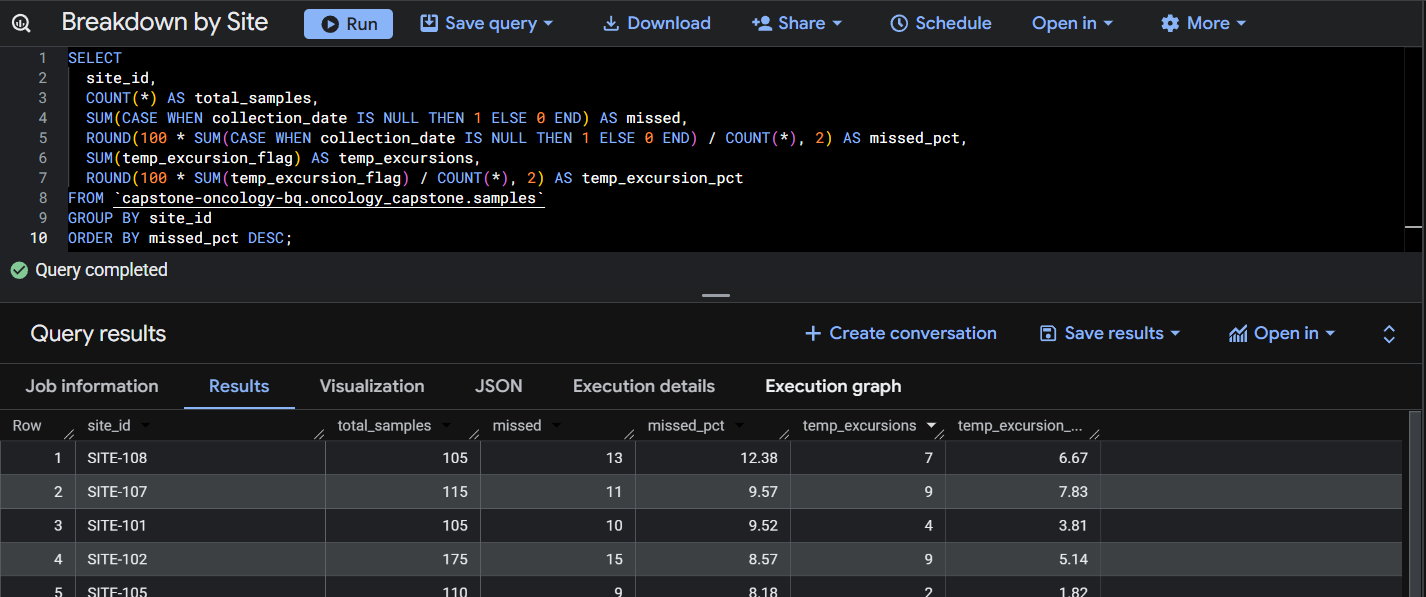Open results in another tool via chart icon
1426x597 pixels.
(x=1281, y=334)
